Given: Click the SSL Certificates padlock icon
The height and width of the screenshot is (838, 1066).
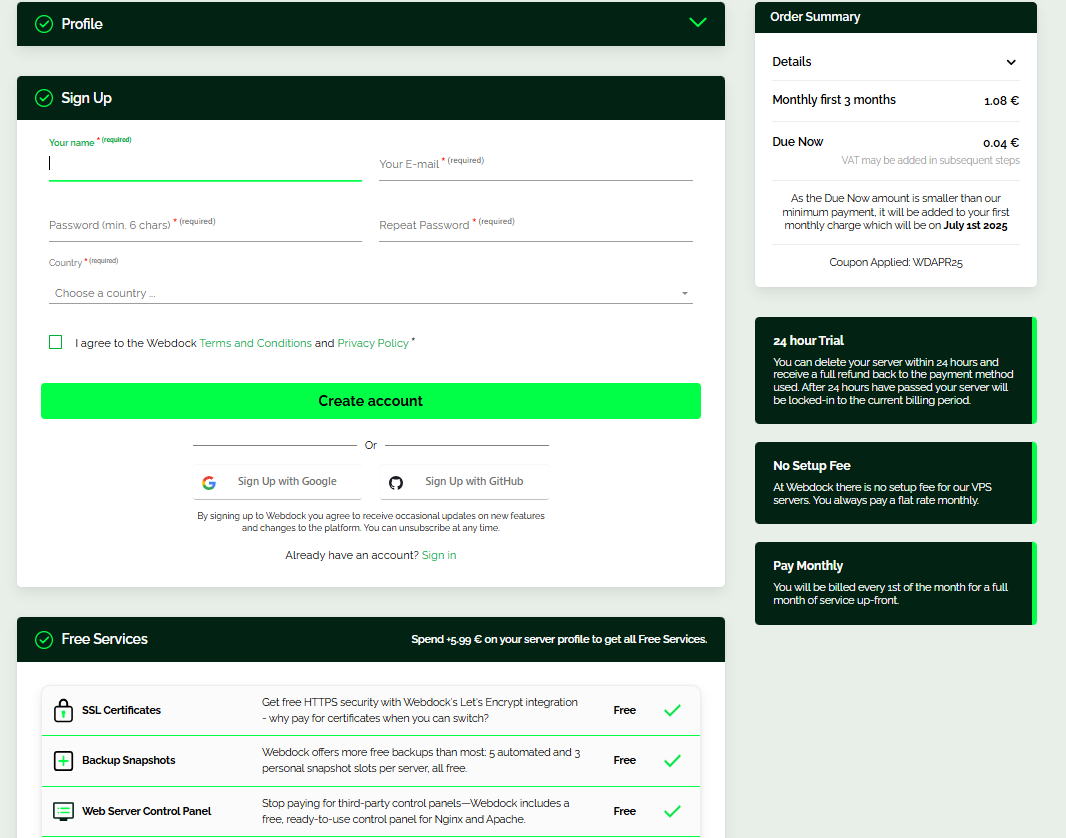Looking at the screenshot, I should (x=63, y=710).
